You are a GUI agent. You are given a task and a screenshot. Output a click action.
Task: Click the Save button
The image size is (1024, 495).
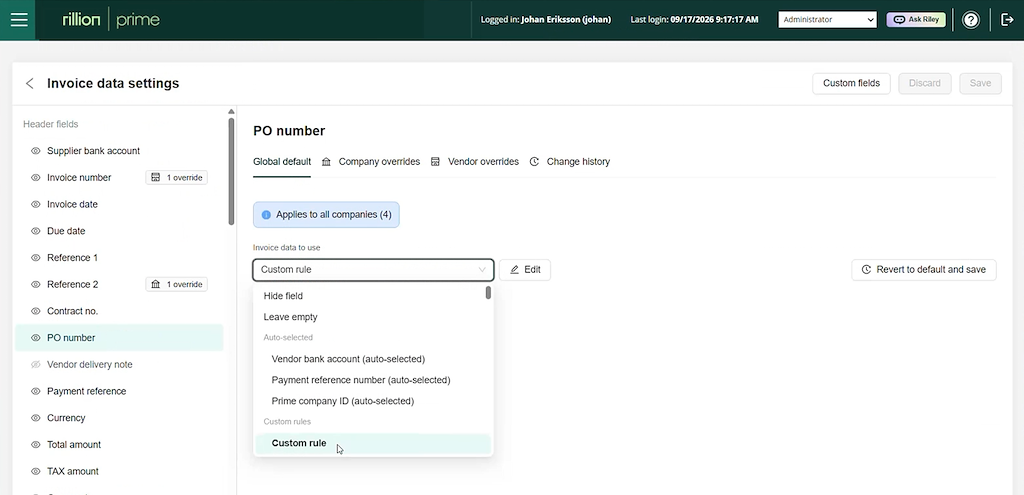coord(980,84)
